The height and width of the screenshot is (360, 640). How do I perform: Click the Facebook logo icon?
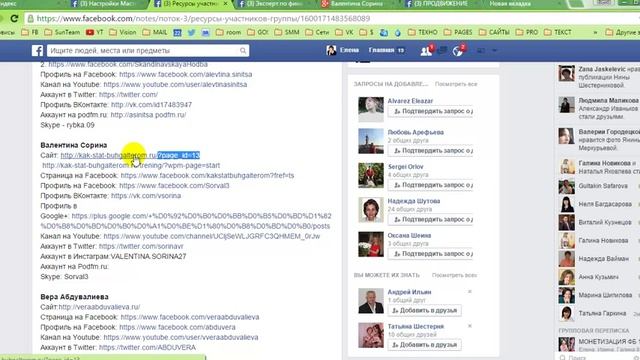point(37,51)
